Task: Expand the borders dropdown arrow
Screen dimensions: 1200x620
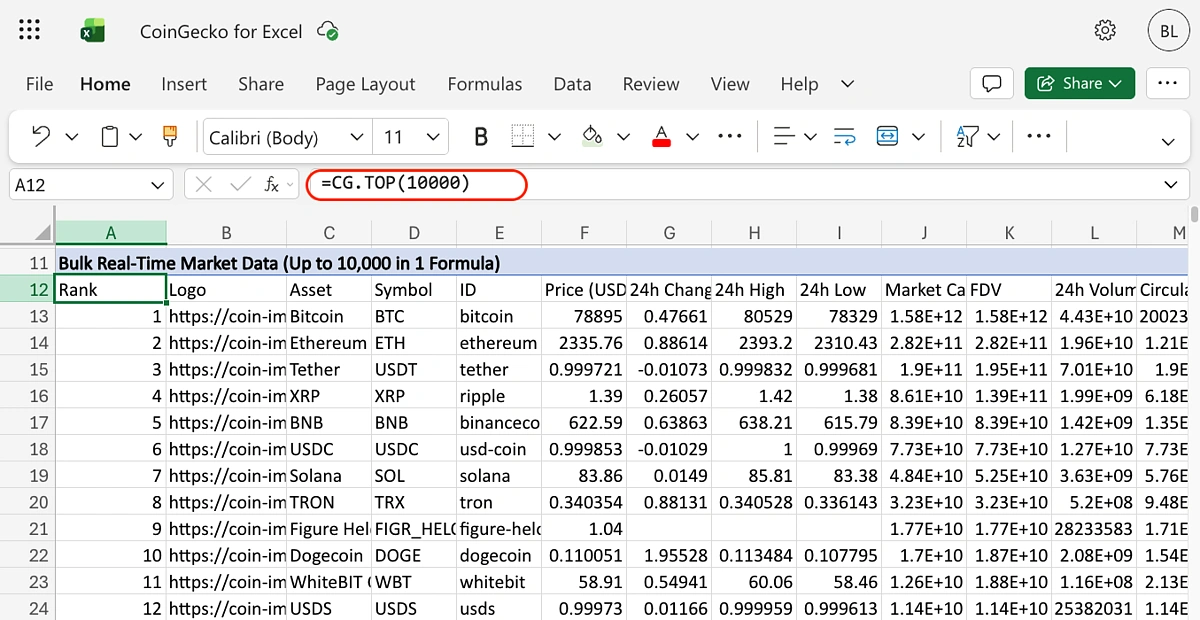Action: 554,137
